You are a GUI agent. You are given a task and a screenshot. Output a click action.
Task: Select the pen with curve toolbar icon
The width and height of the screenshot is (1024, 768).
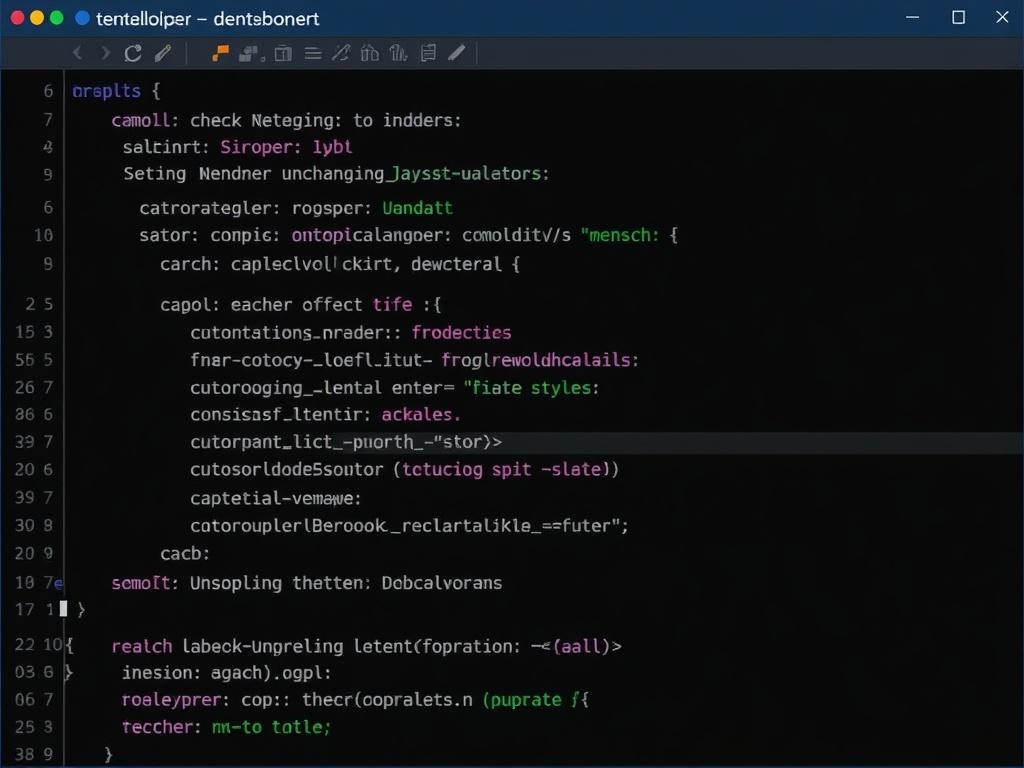tap(341, 53)
